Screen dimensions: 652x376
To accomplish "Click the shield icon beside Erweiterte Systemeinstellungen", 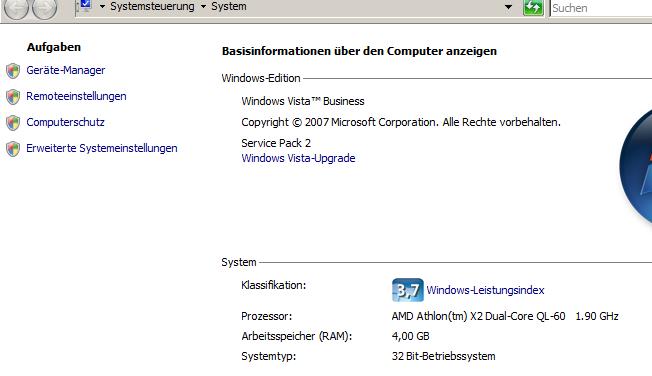I will click(x=13, y=148).
